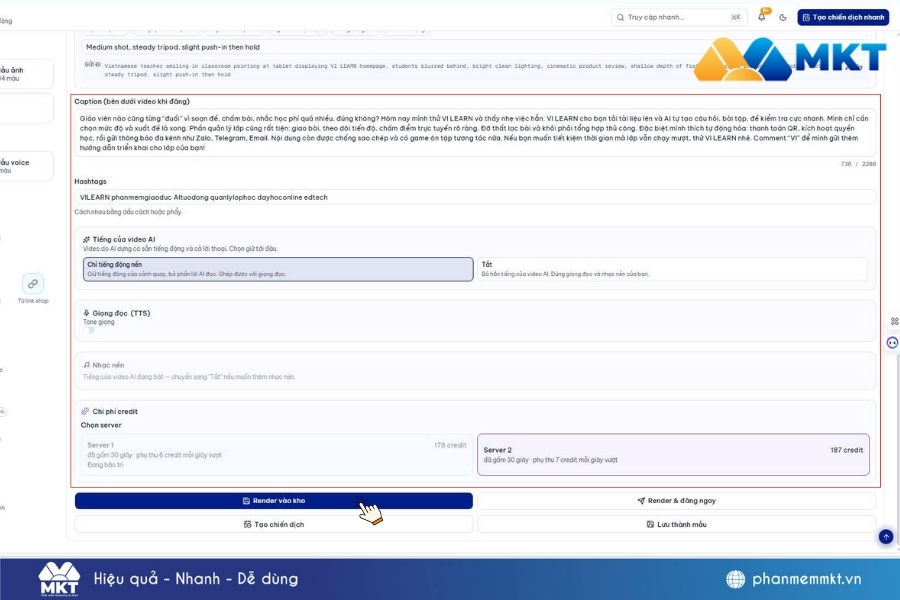Toggle the 'Tone giọng' TTS switch
The height and width of the screenshot is (600, 900).
pos(89,330)
